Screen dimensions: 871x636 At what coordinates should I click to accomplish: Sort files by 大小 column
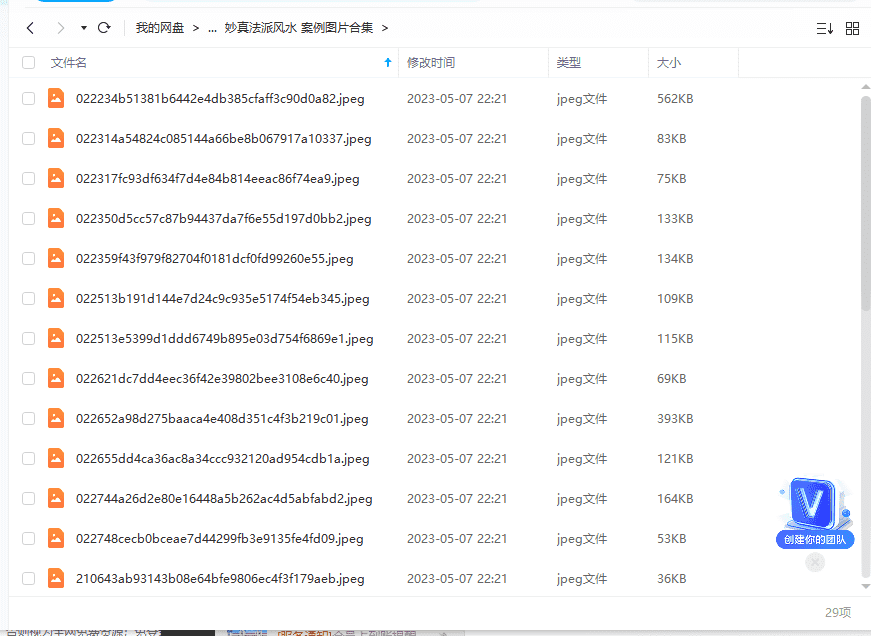pyautogui.click(x=668, y=63)
